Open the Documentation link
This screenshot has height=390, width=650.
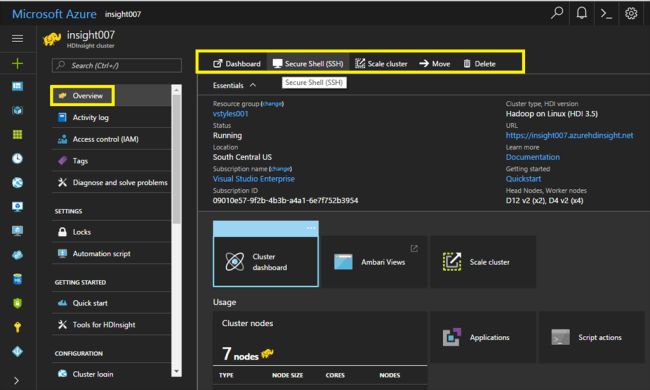pos(533,157)
